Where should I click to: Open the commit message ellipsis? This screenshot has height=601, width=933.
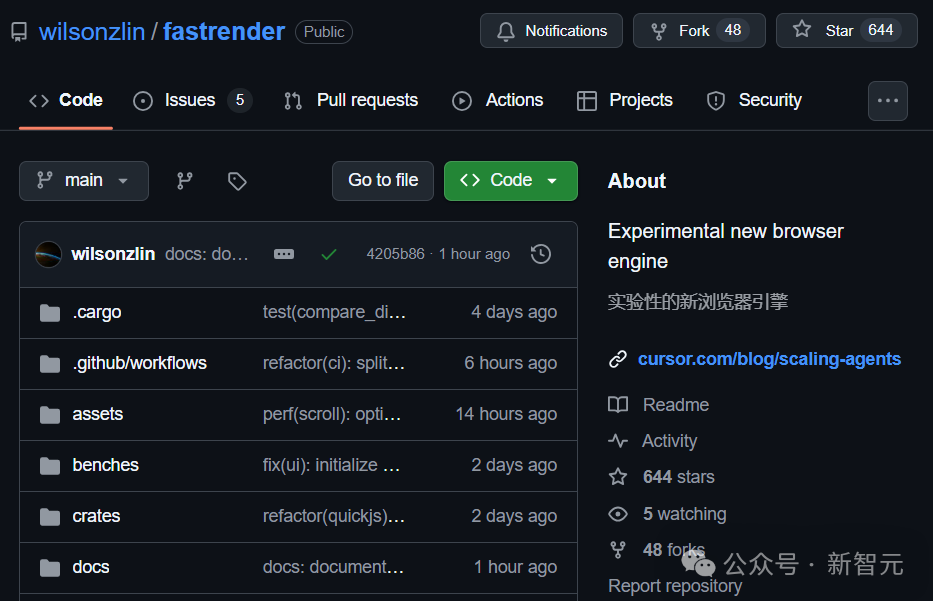(x=284, y=254)
